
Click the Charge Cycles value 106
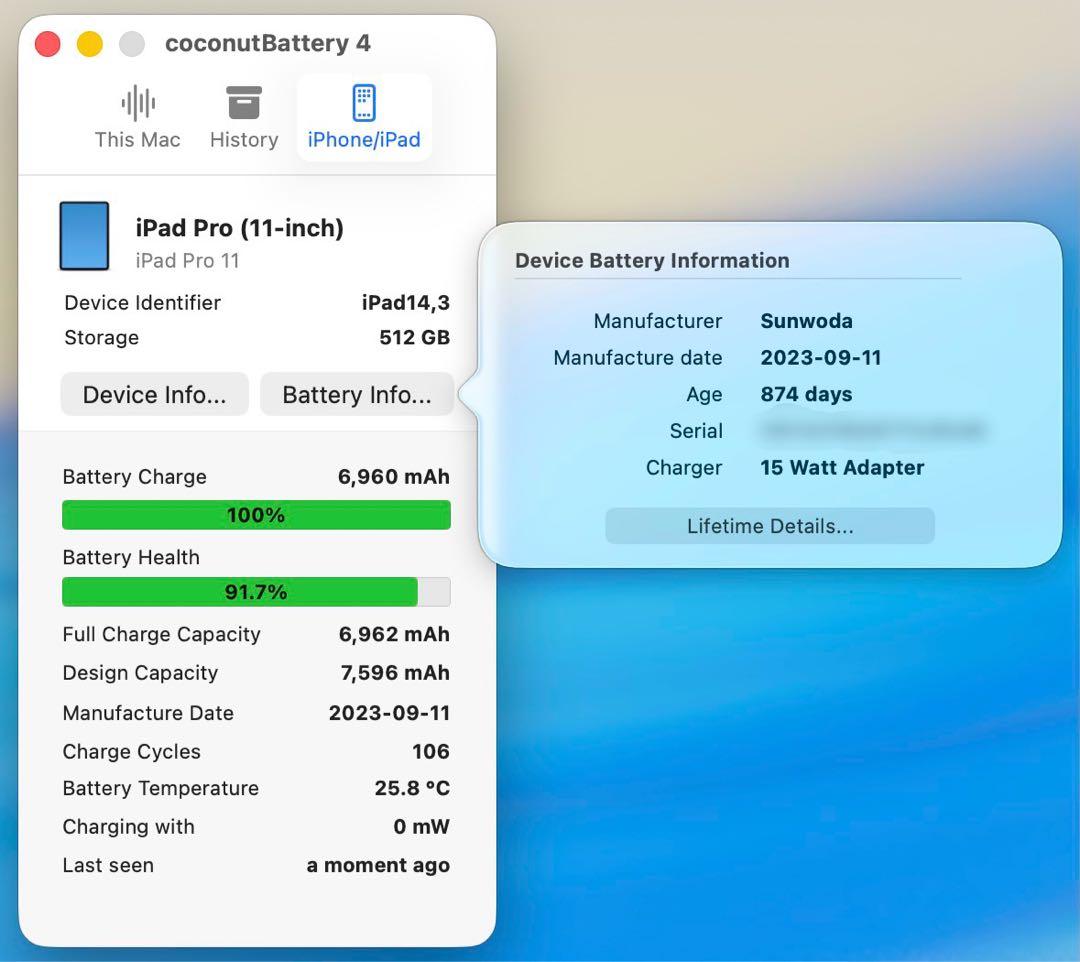430,752
